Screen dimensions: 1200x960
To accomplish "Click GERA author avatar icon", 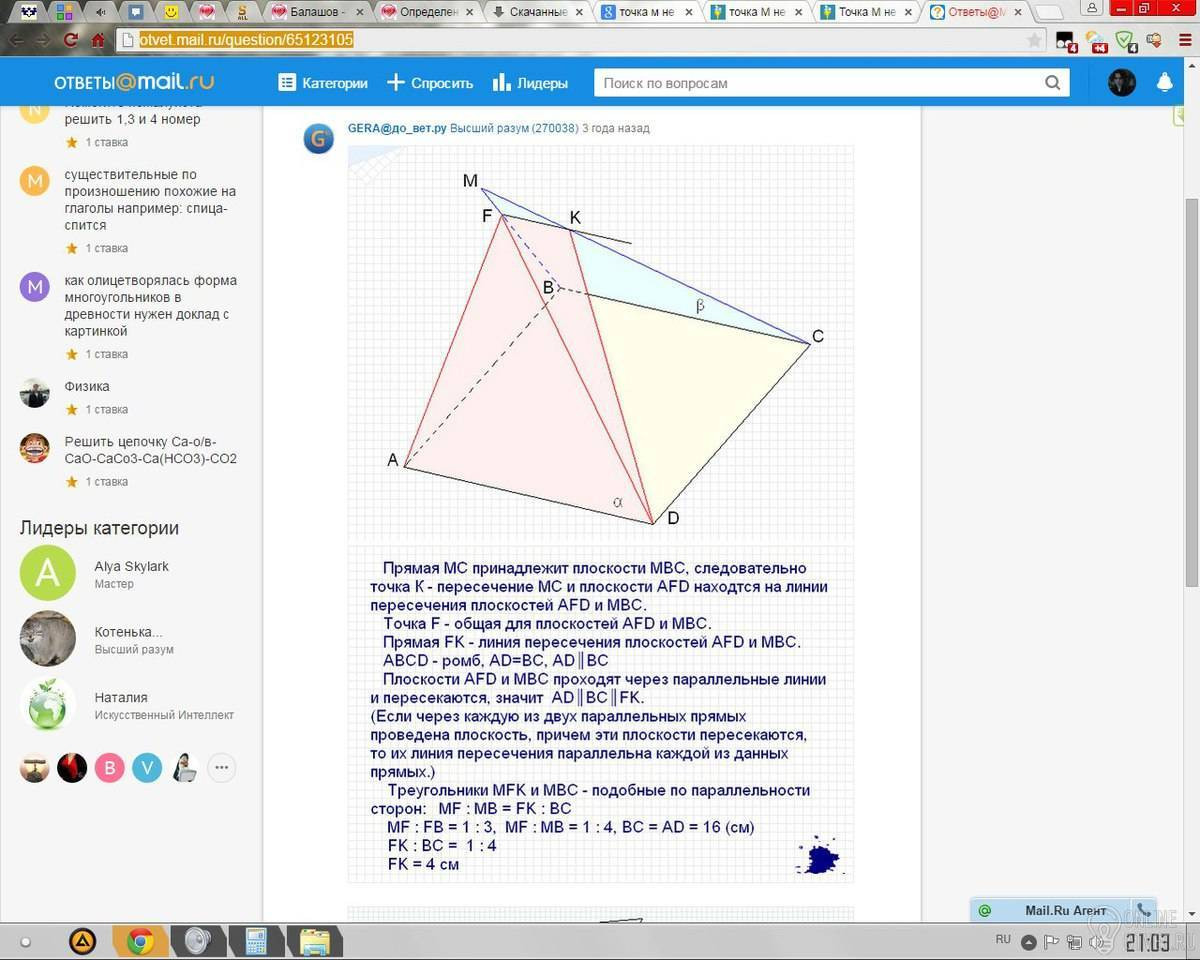I will (318, 139).
